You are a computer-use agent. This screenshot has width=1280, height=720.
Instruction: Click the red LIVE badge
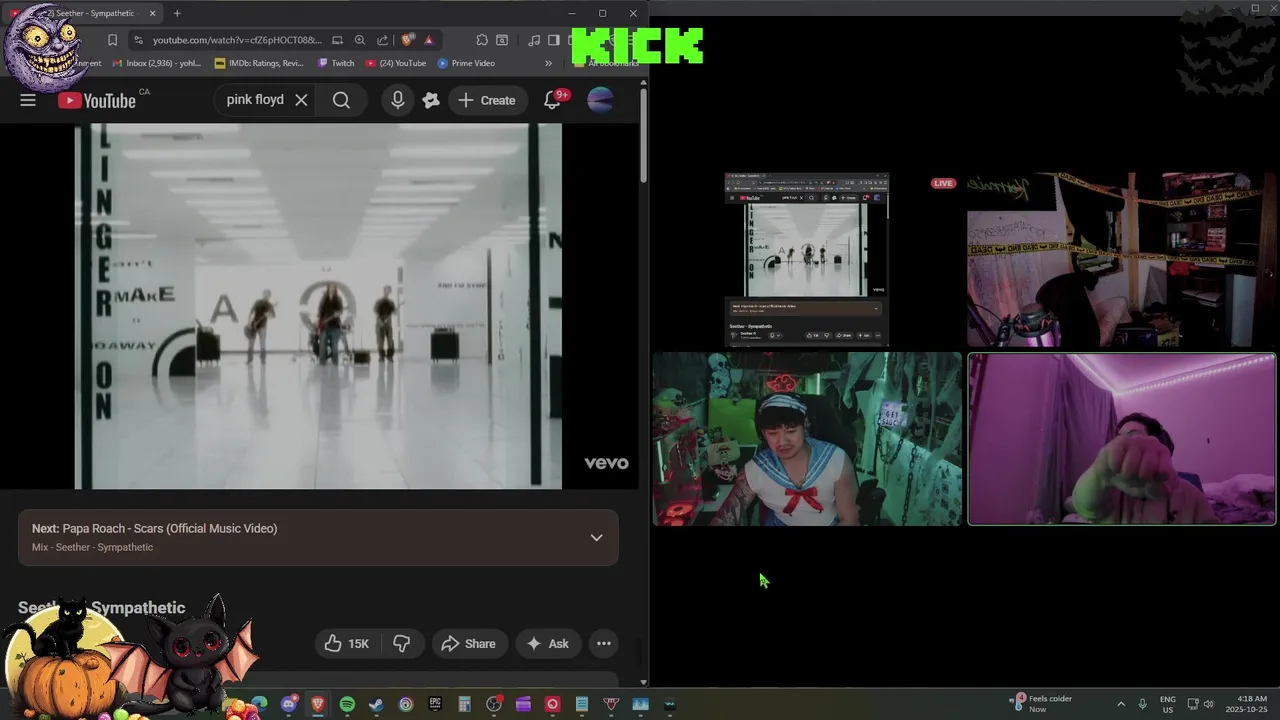[x=943, y=183]
